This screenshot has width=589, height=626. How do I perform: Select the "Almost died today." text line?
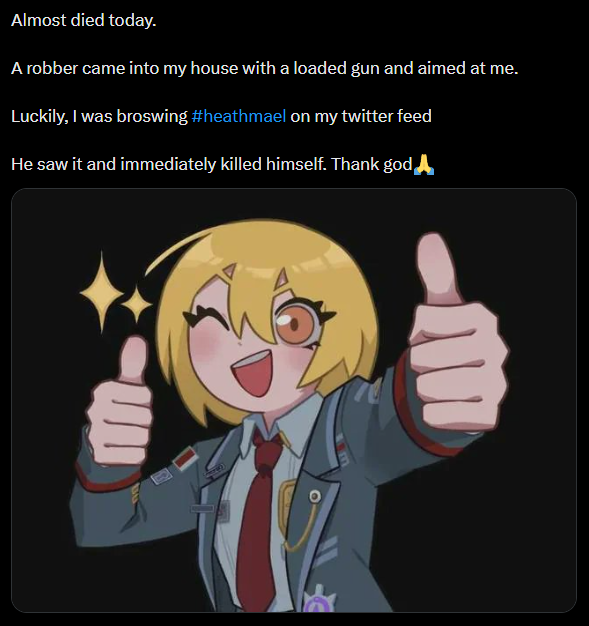click(x=83, y=20)
